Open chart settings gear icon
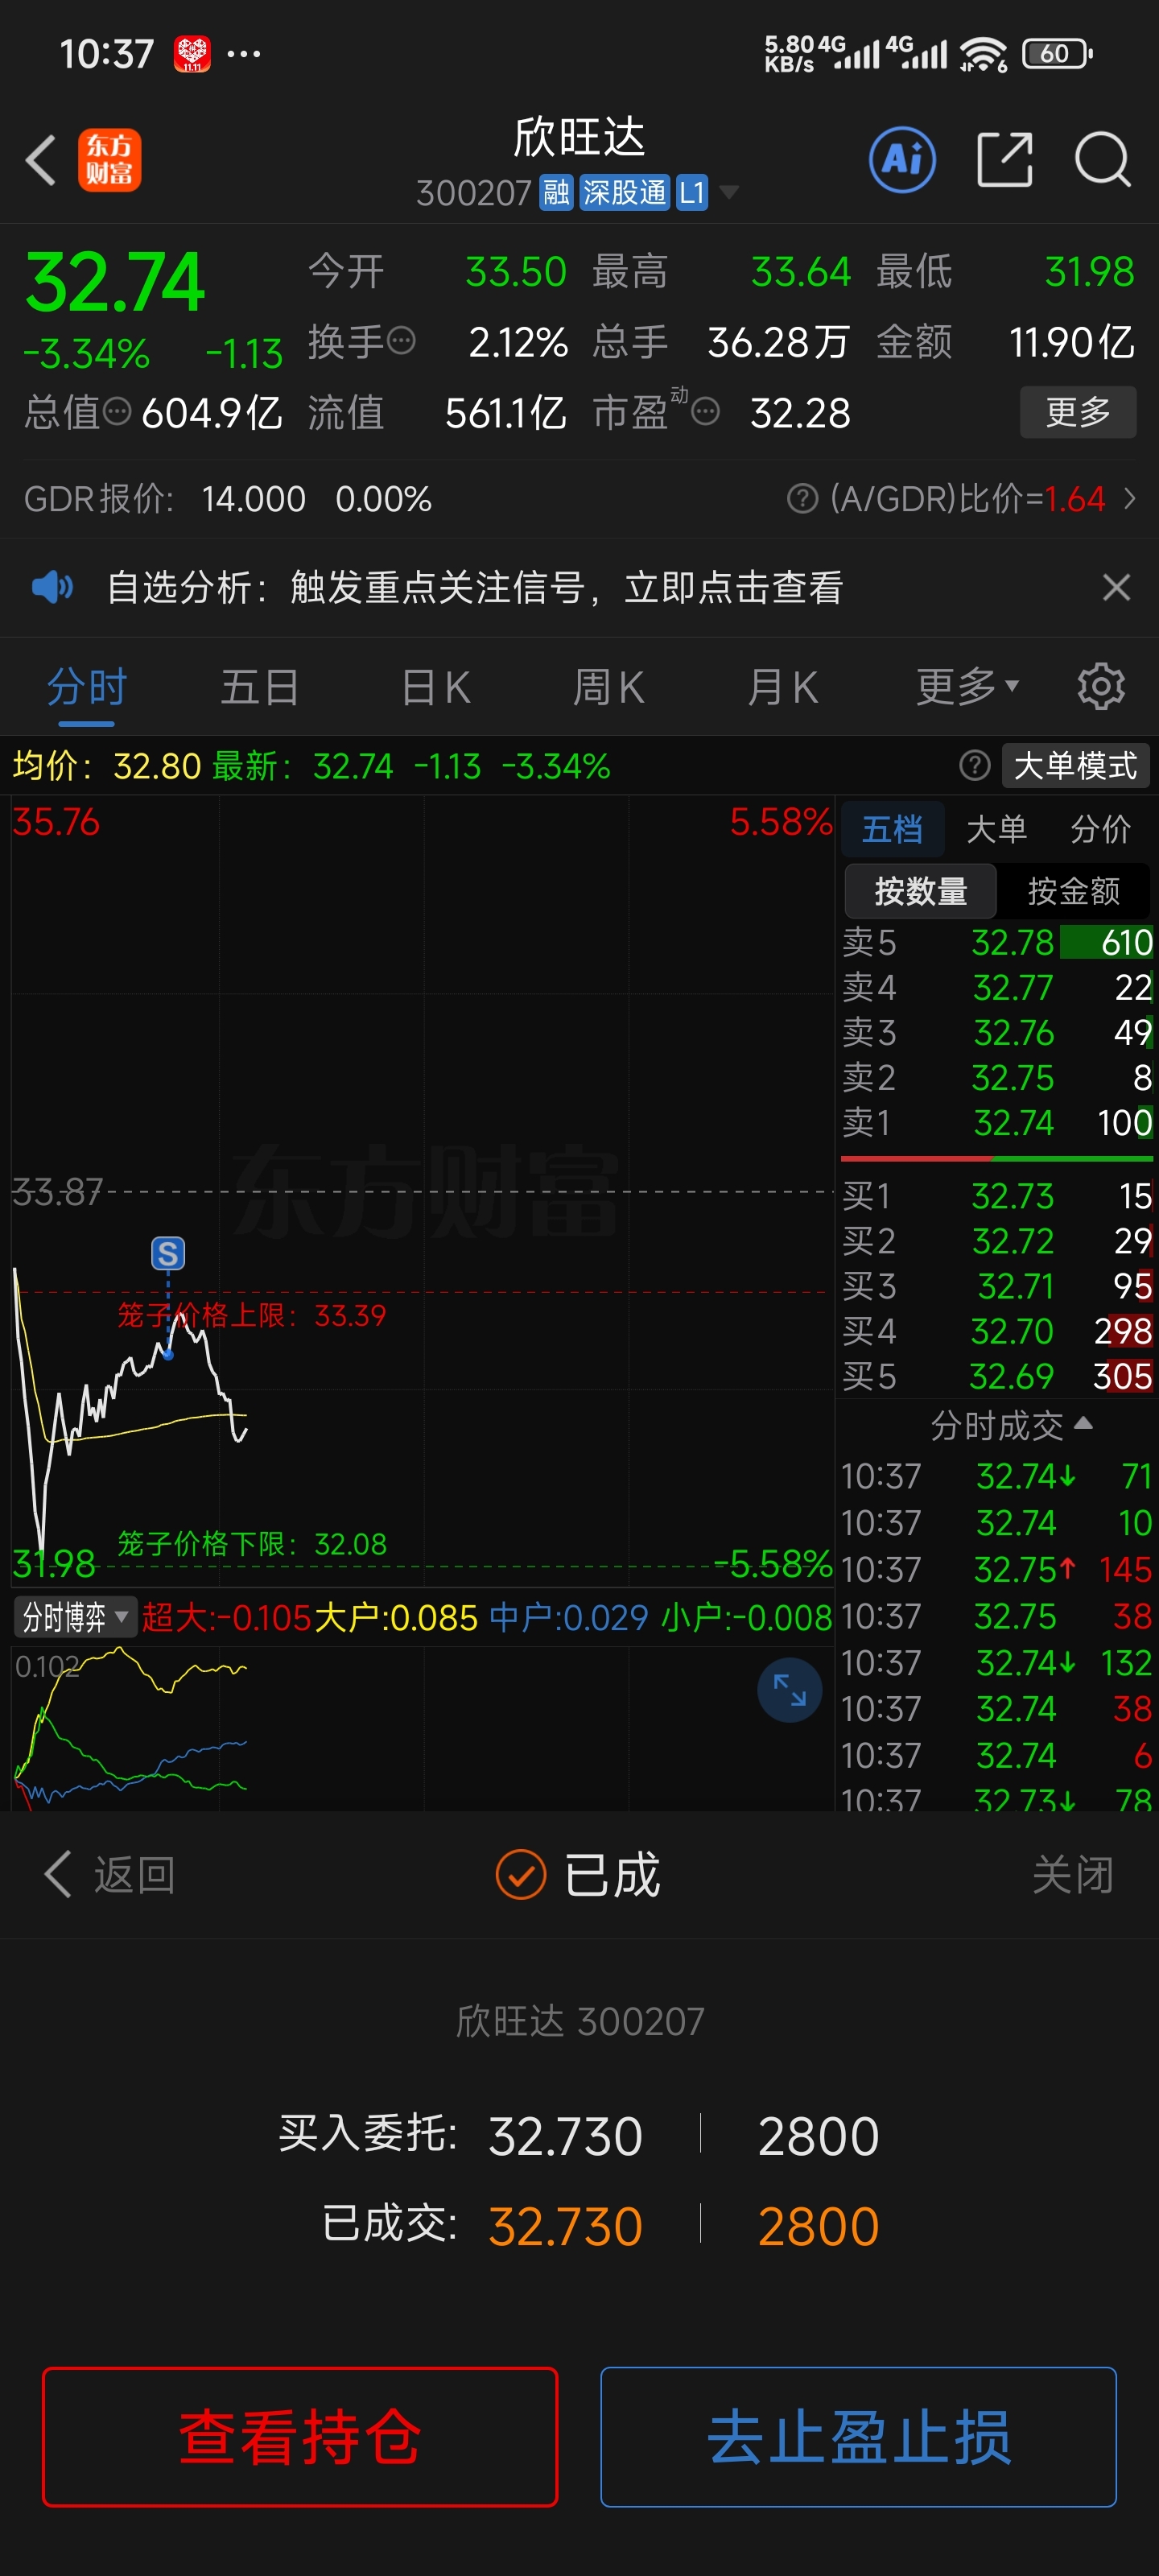The image size is (1159, 2576). 1101,687
